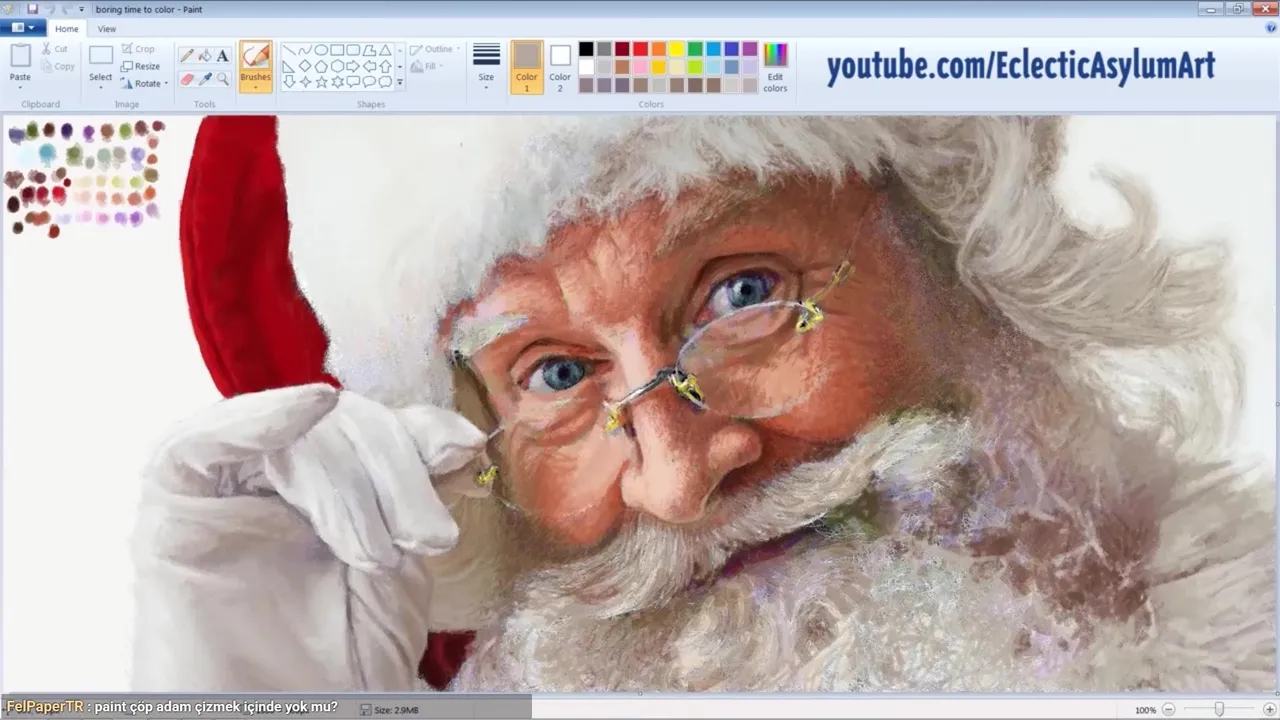Open the Paste dropdown arrow
The width and height of the screenshot is (1280, 720).
pos(20,87)
